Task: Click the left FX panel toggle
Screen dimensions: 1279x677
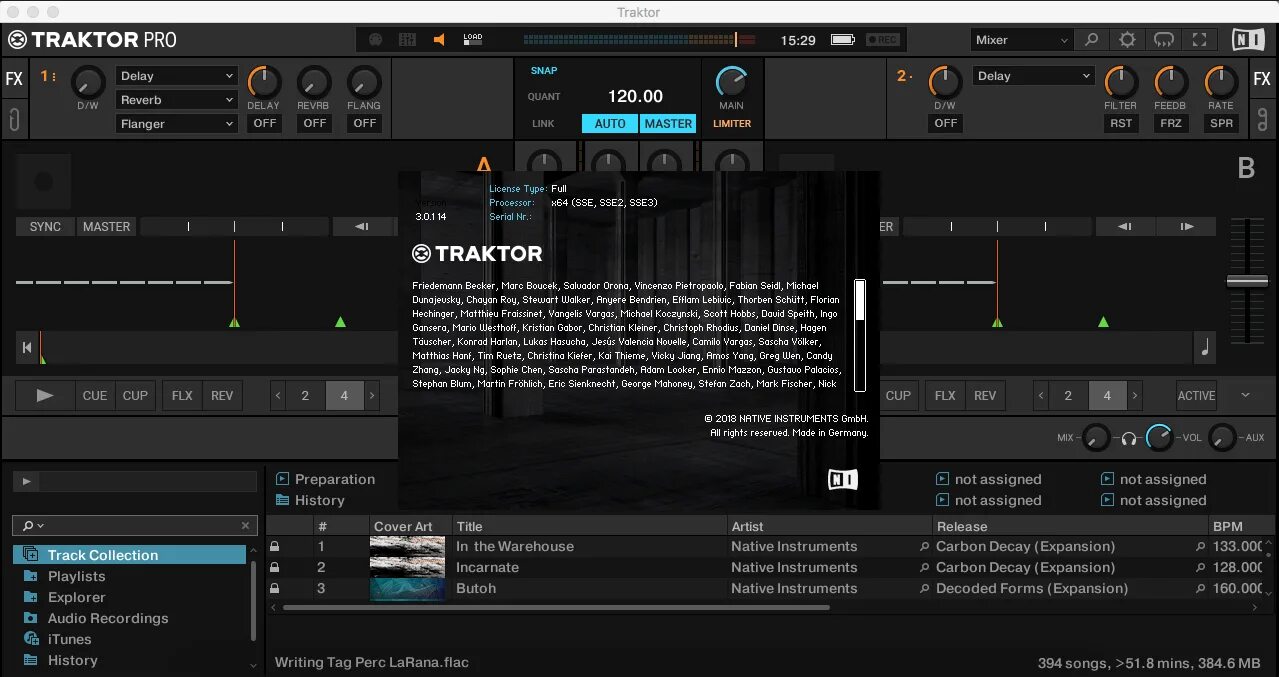Action: click(14, 79)
